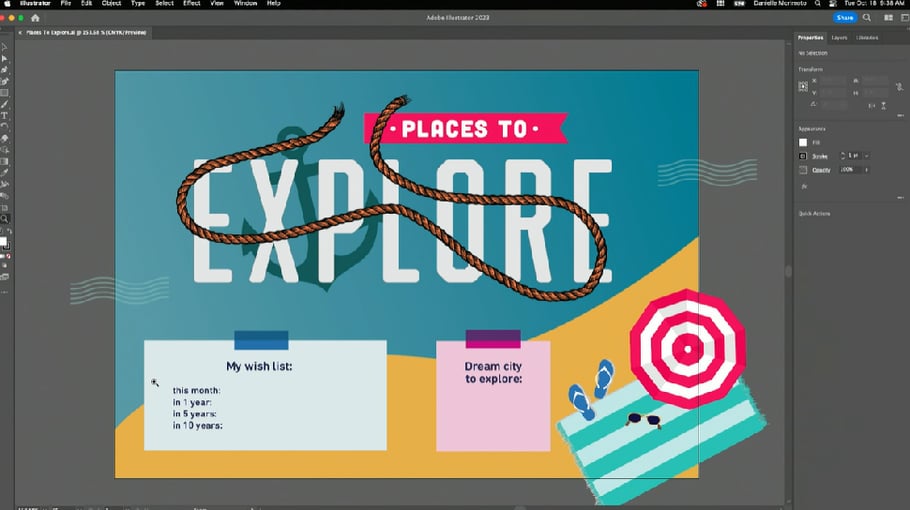Screen dimensions: 910x510
Task: Click the underlined Stroke label link
Action: (x=820, y=156)
